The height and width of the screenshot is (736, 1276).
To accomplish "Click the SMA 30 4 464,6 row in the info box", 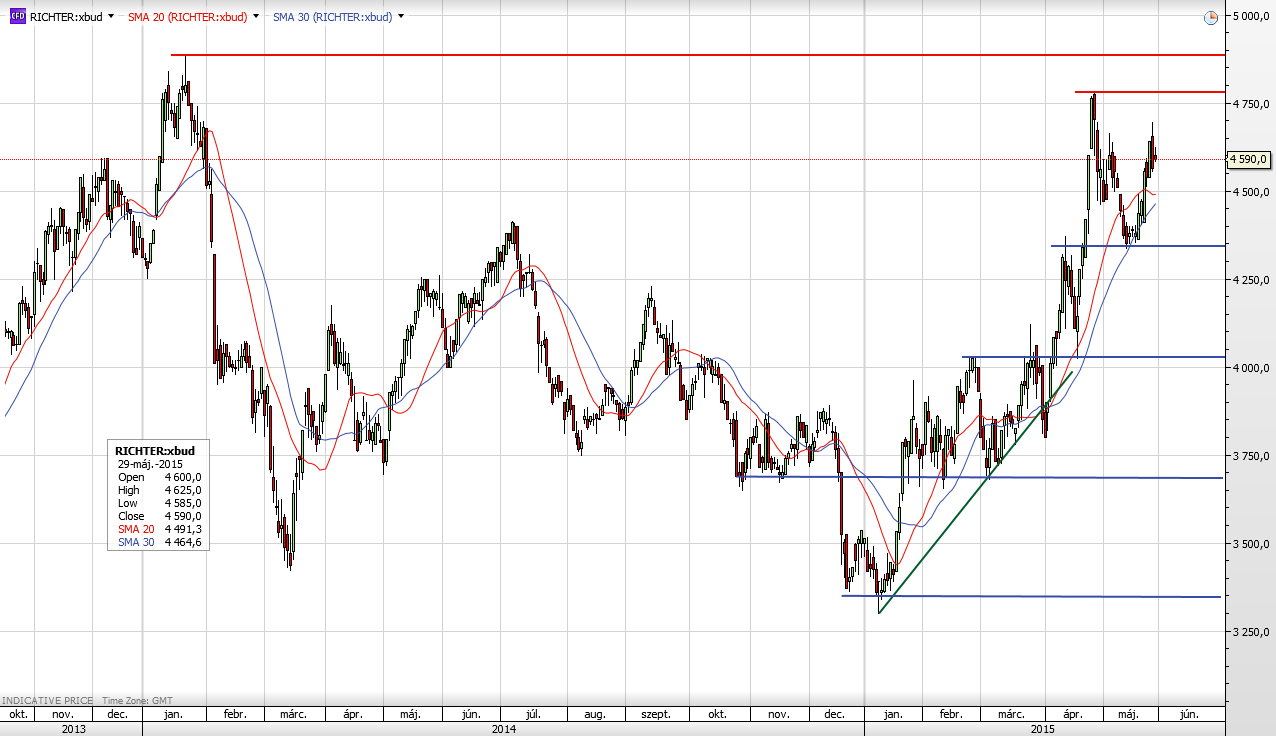I will (x=160, y=542).
